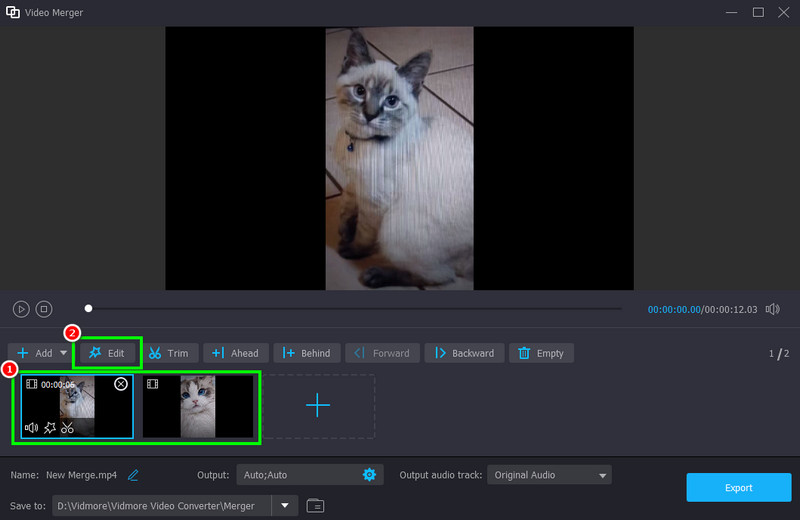Stop the video playback
The height and width of the screenshot is (520, 800).
point(43,310)
